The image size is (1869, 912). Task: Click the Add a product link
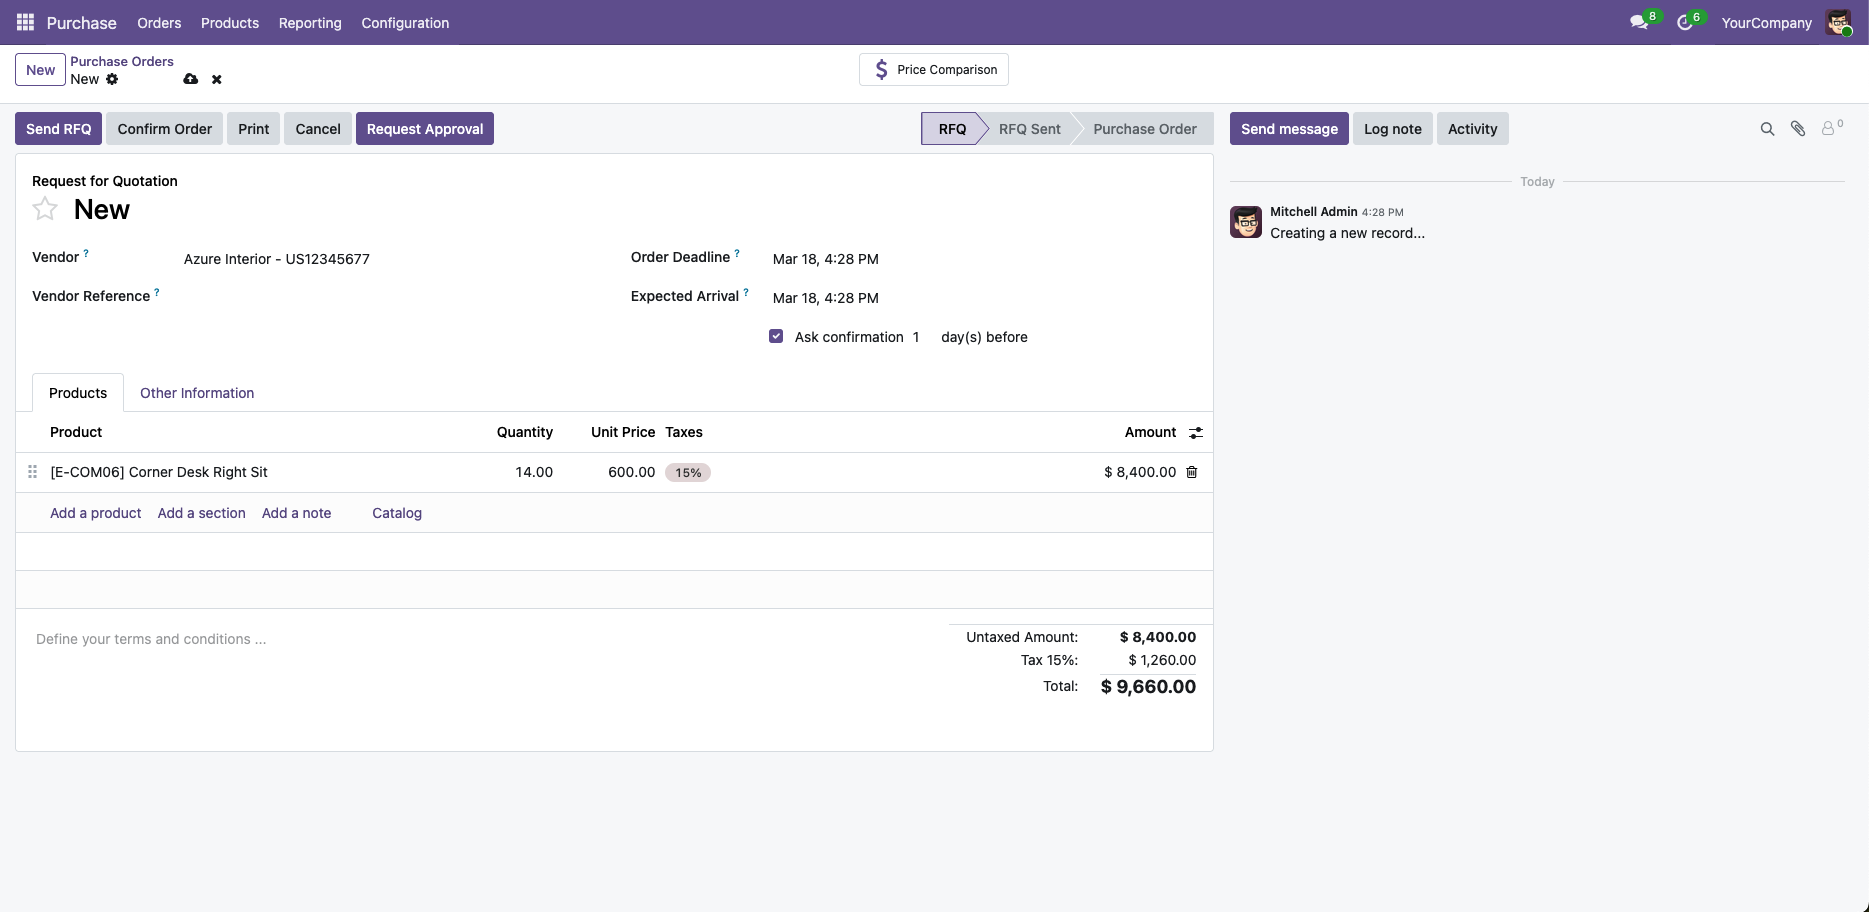click(95, 513)
